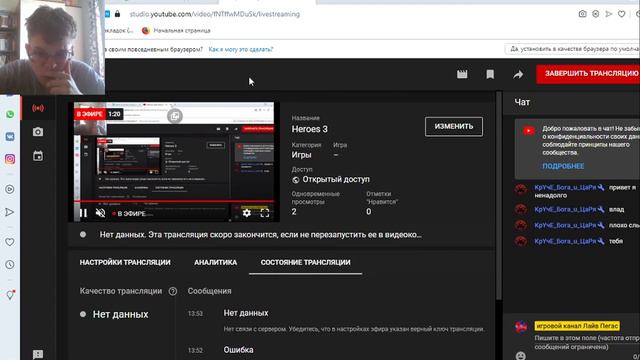Jump to live via В ЭФИРЕ player button
The image size is (640, 360).
coord(129,213)
